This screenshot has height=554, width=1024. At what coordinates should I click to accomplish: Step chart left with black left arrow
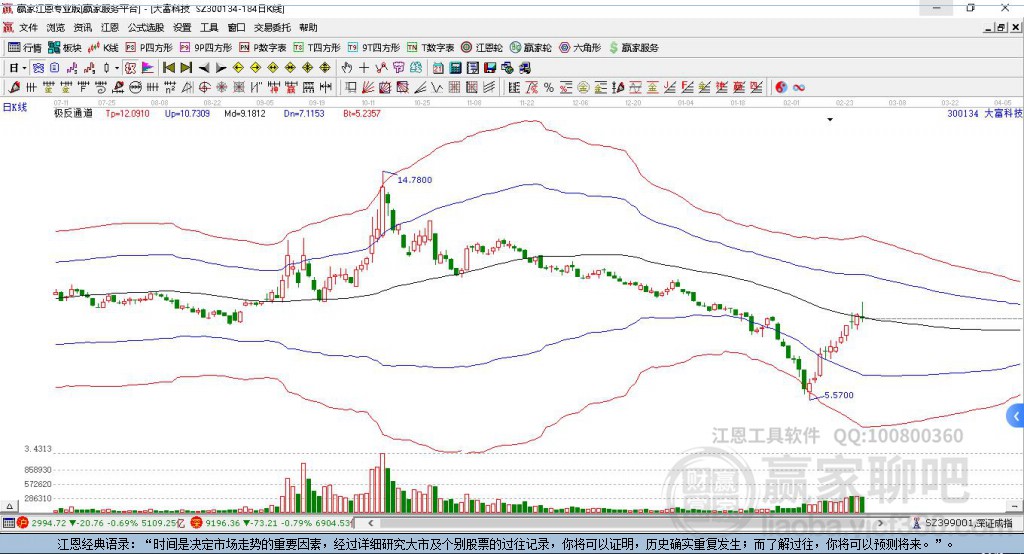coord(203,68)
